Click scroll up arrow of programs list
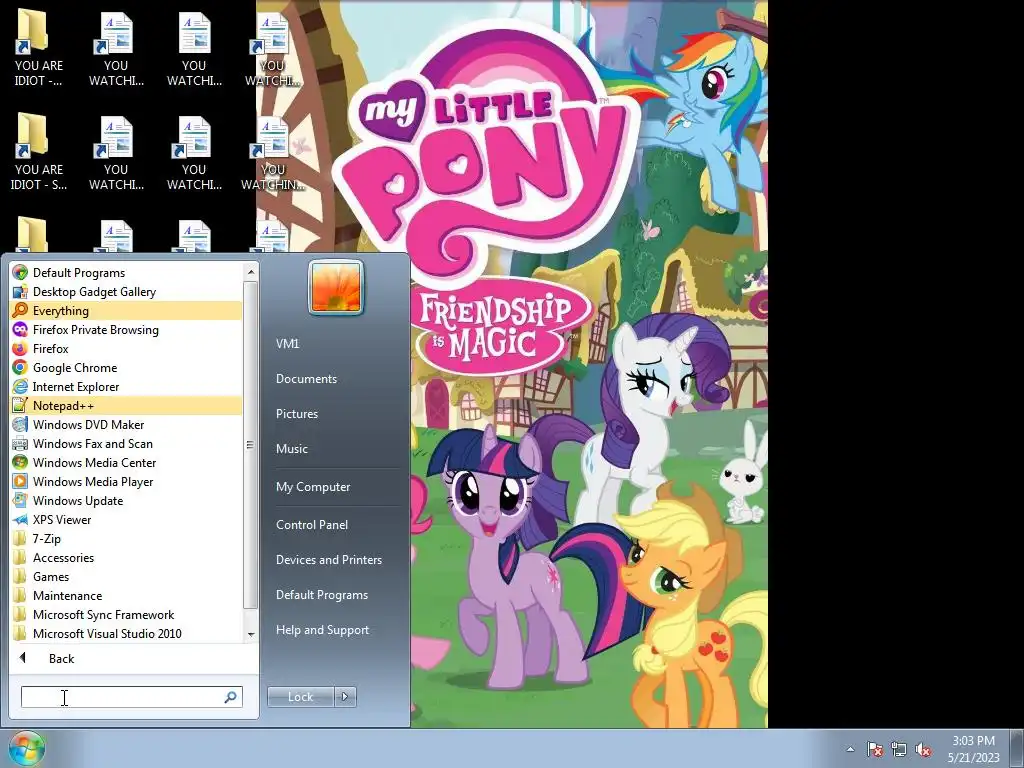Image resolution: width=1024 pixels, height=768 pixels. (251, 272)
